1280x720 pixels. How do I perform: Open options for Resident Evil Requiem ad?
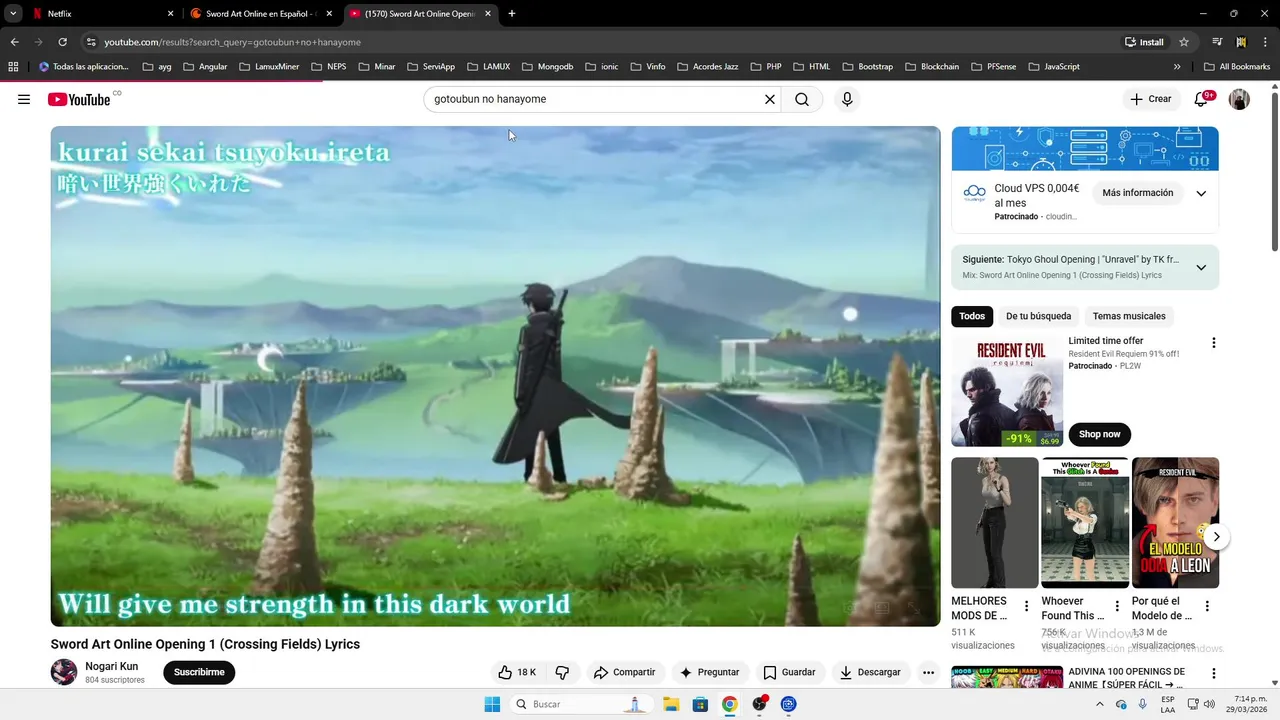[1213, 343]
